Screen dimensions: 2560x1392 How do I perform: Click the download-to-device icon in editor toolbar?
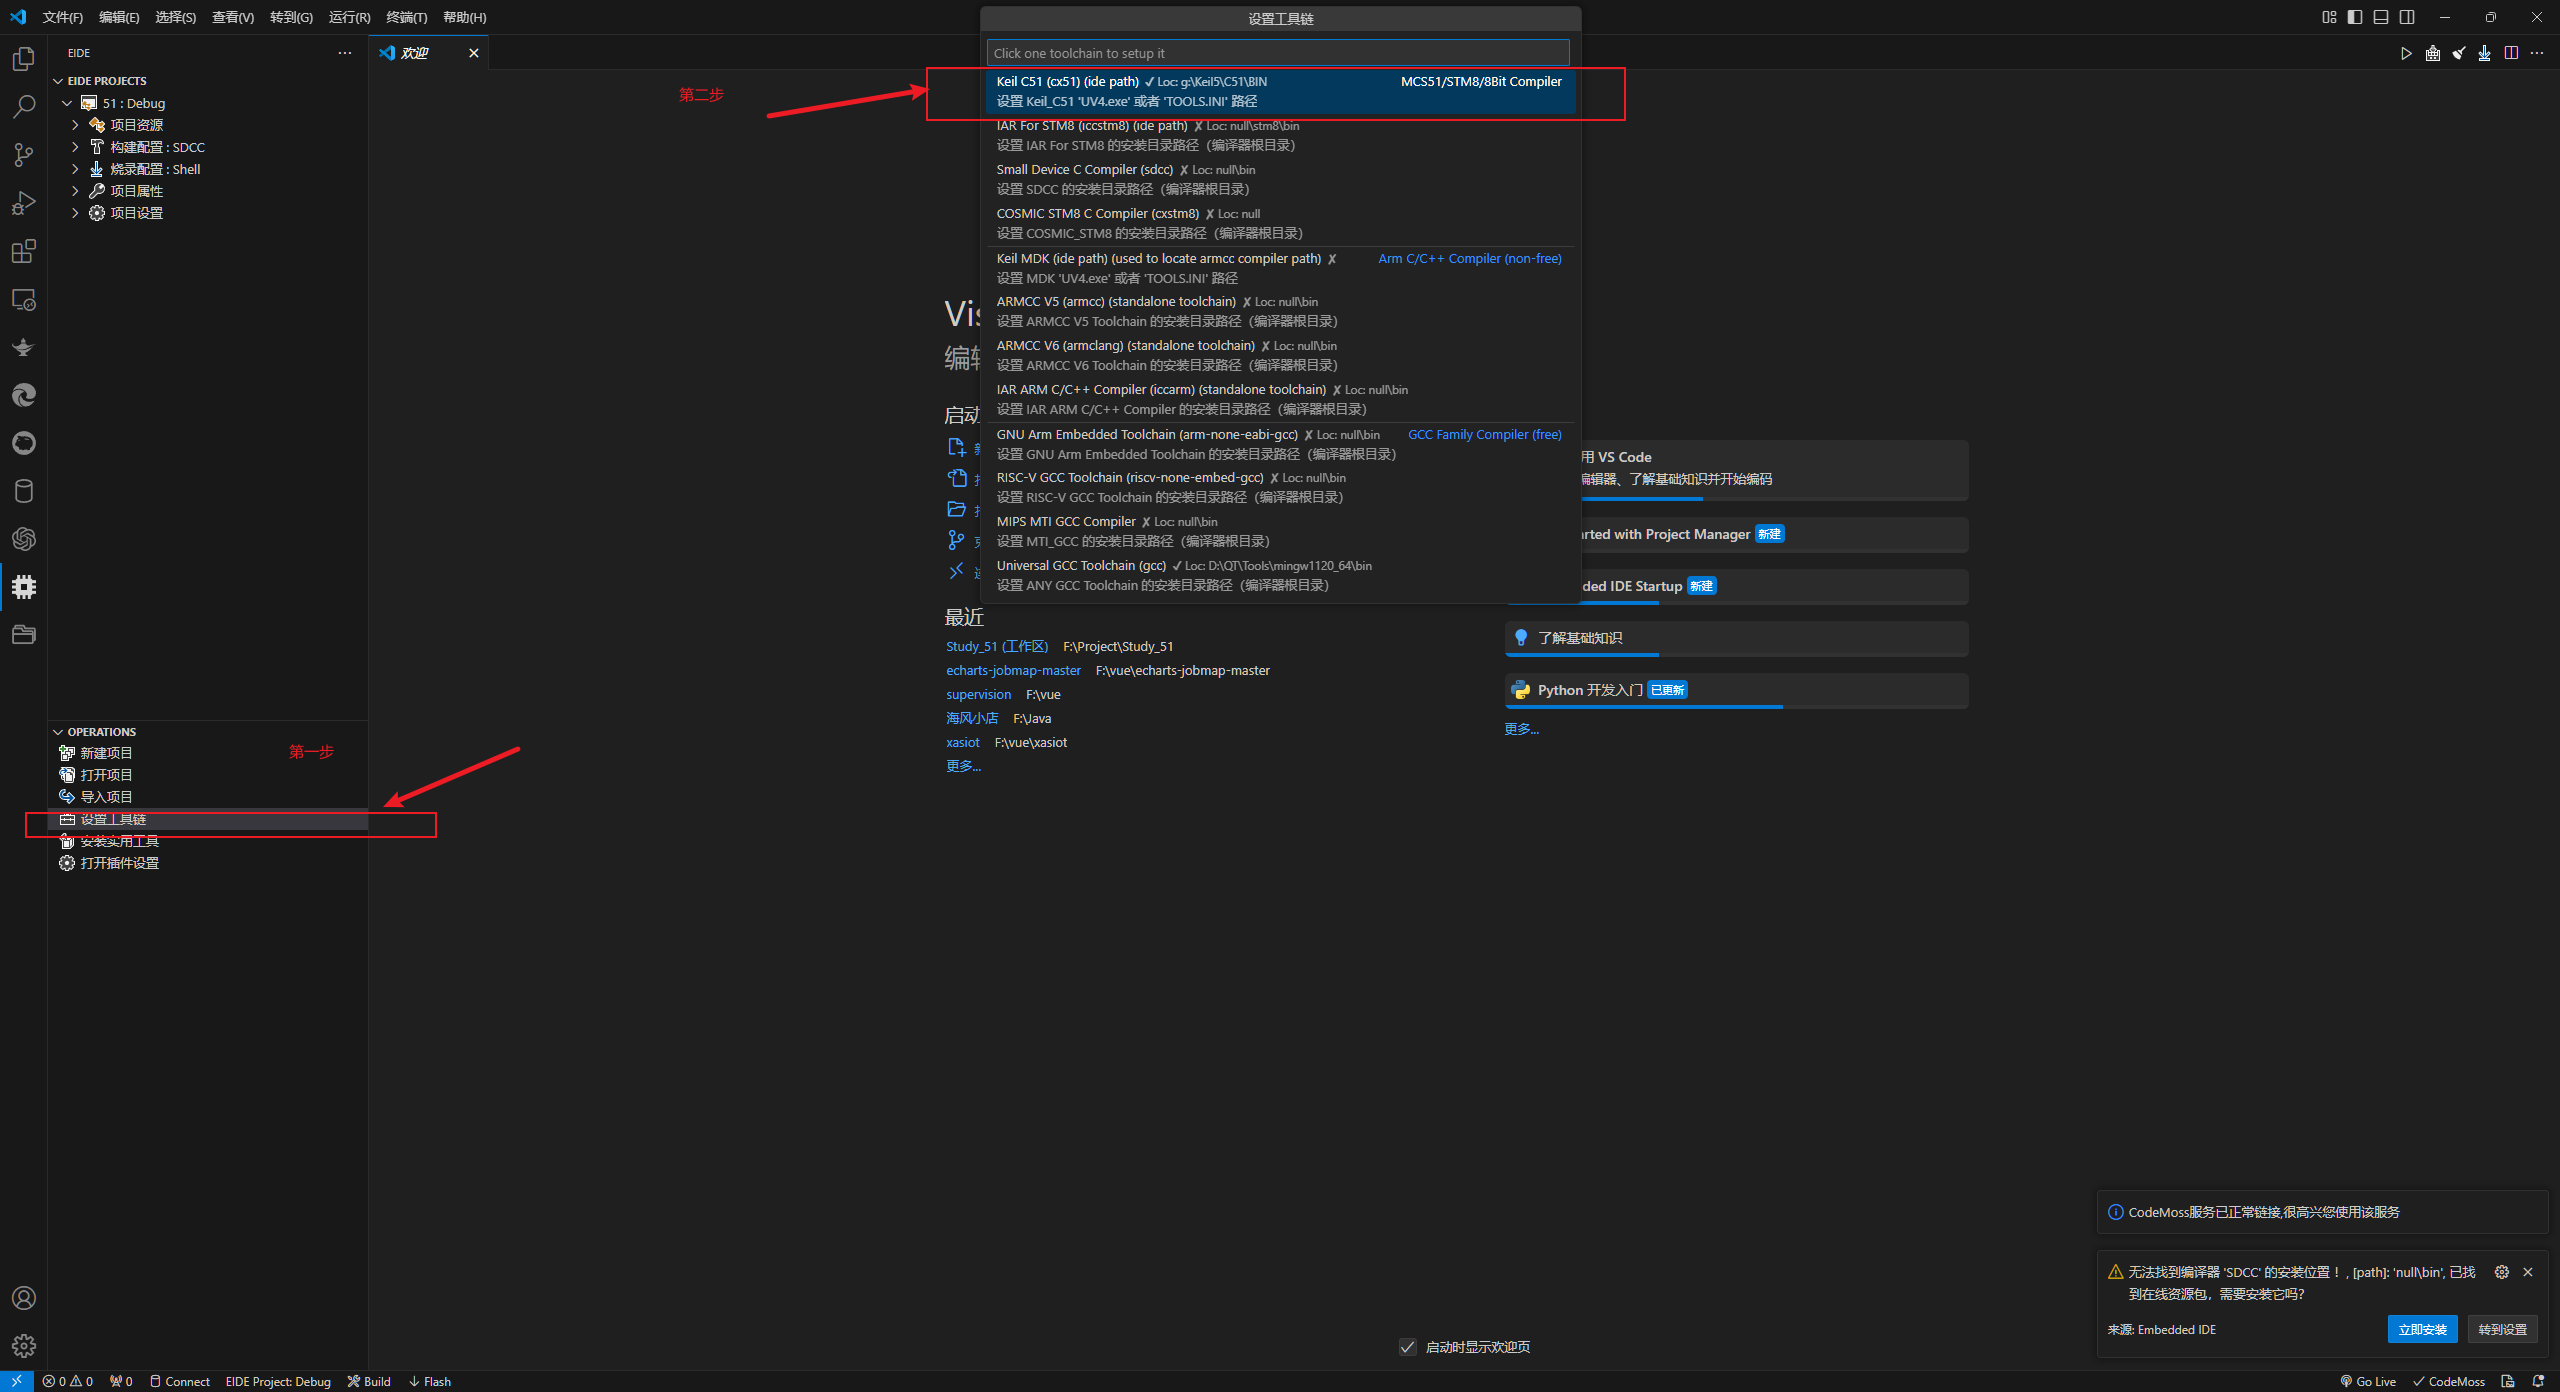pyautogui.click(x=2484, y=53)
